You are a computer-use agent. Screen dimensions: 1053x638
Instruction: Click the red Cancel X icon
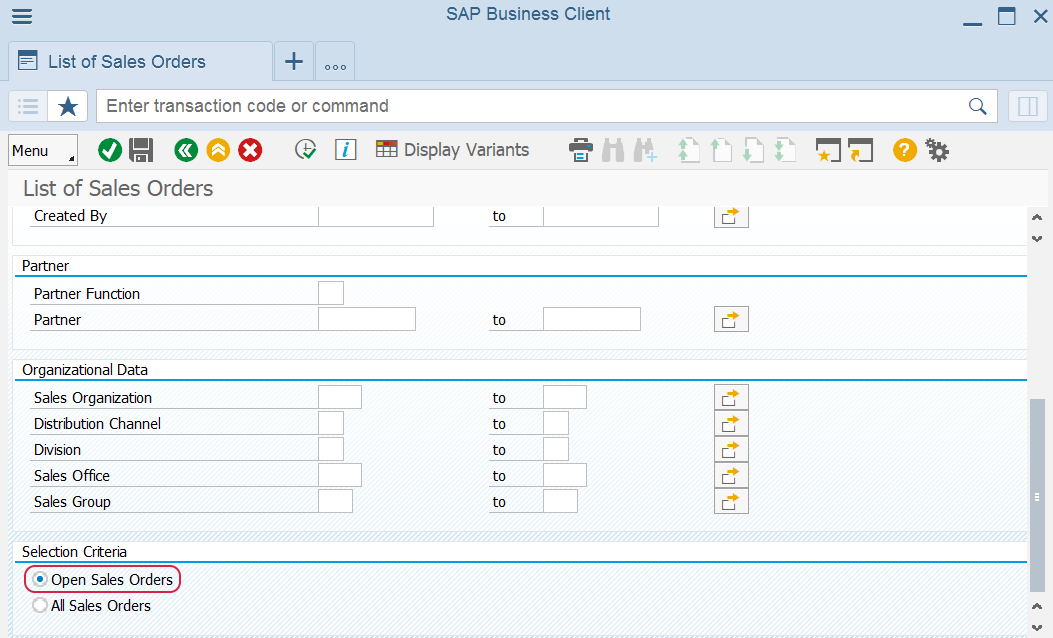click(x=250, y=150)
